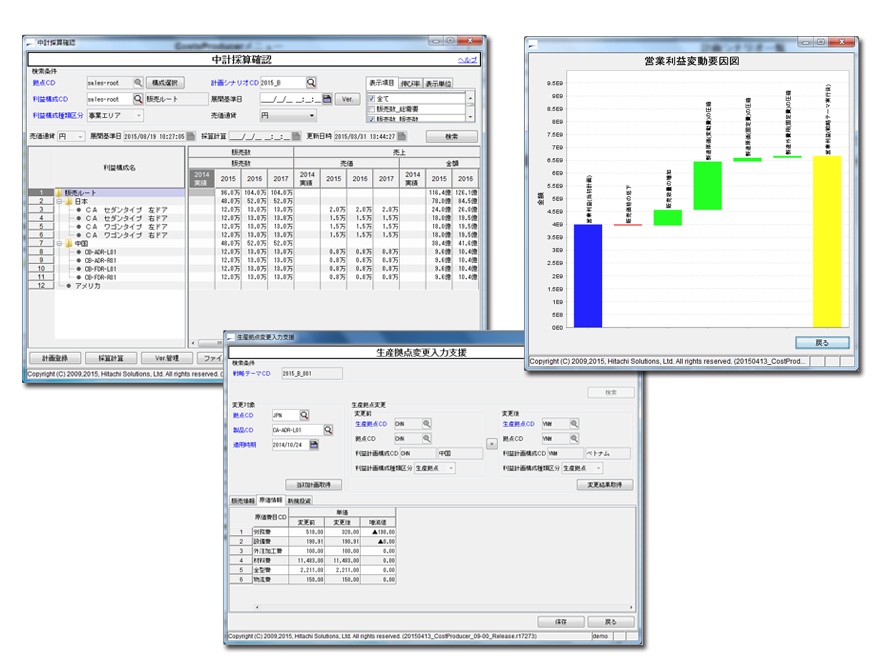Click the 適用時期 date field 2014/10/24
Screen dimensions: 882x662
click(x=290, y=444)
